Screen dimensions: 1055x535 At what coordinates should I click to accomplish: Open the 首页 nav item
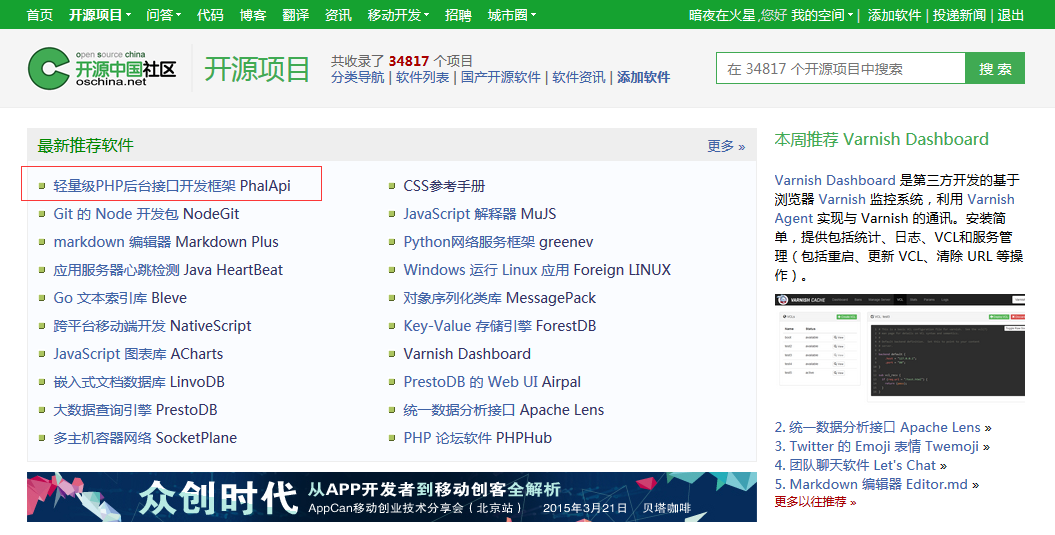point(40,15)
